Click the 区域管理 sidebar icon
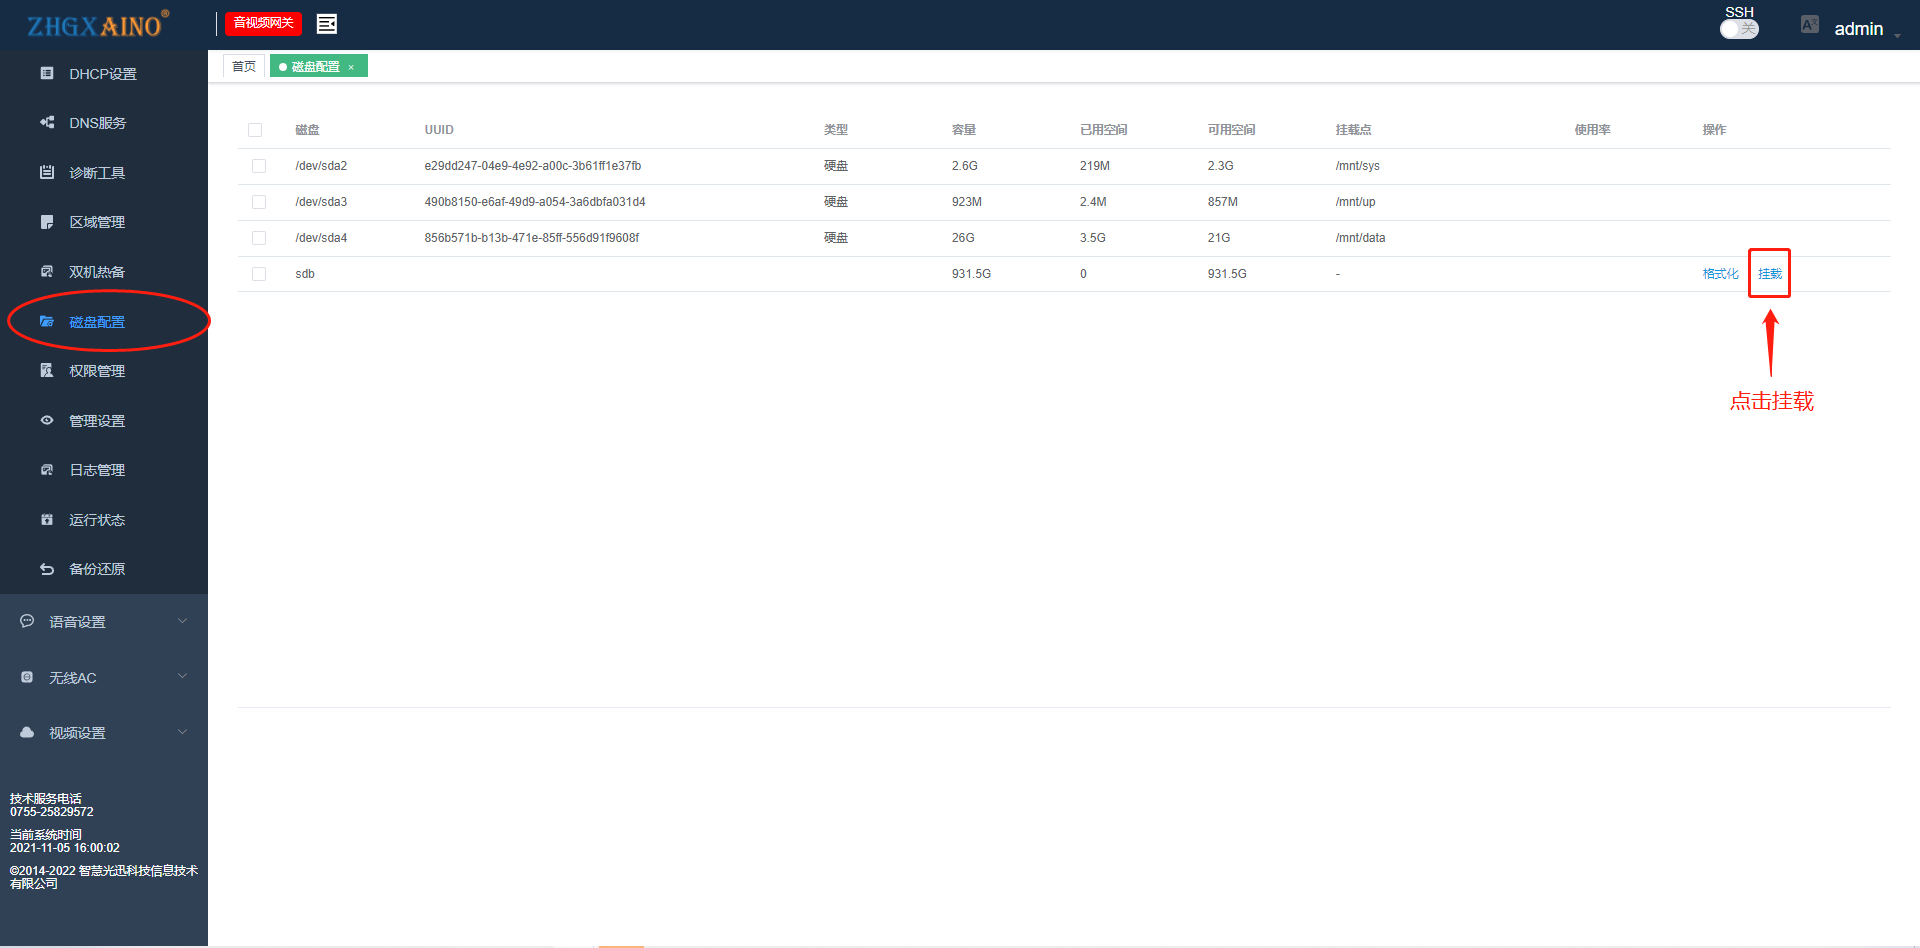The width and height of the screenshot is (1920, 948). coord(47,222)
